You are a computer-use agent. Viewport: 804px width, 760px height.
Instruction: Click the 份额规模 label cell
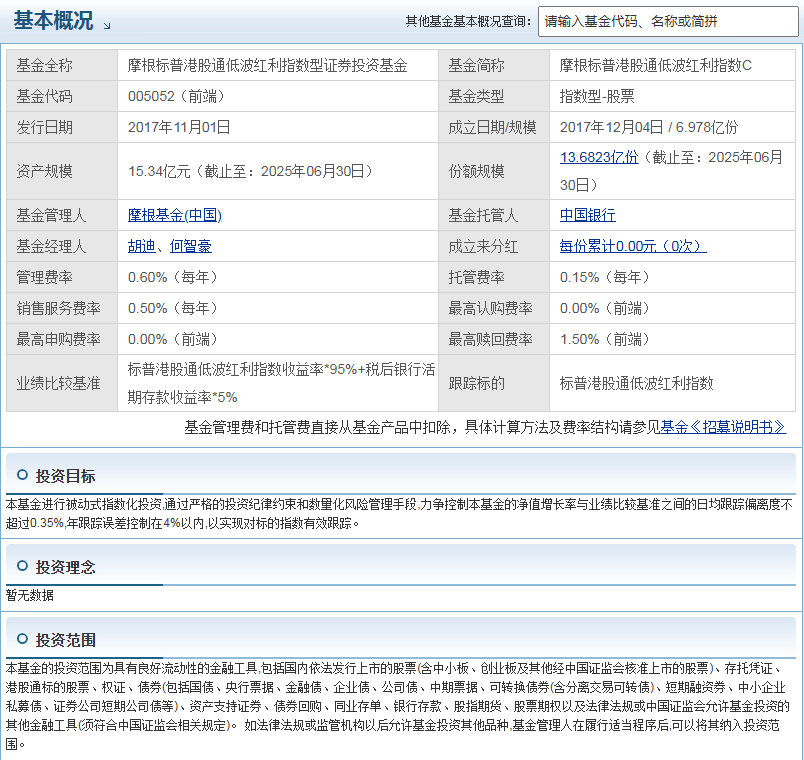tap(494, 171)
